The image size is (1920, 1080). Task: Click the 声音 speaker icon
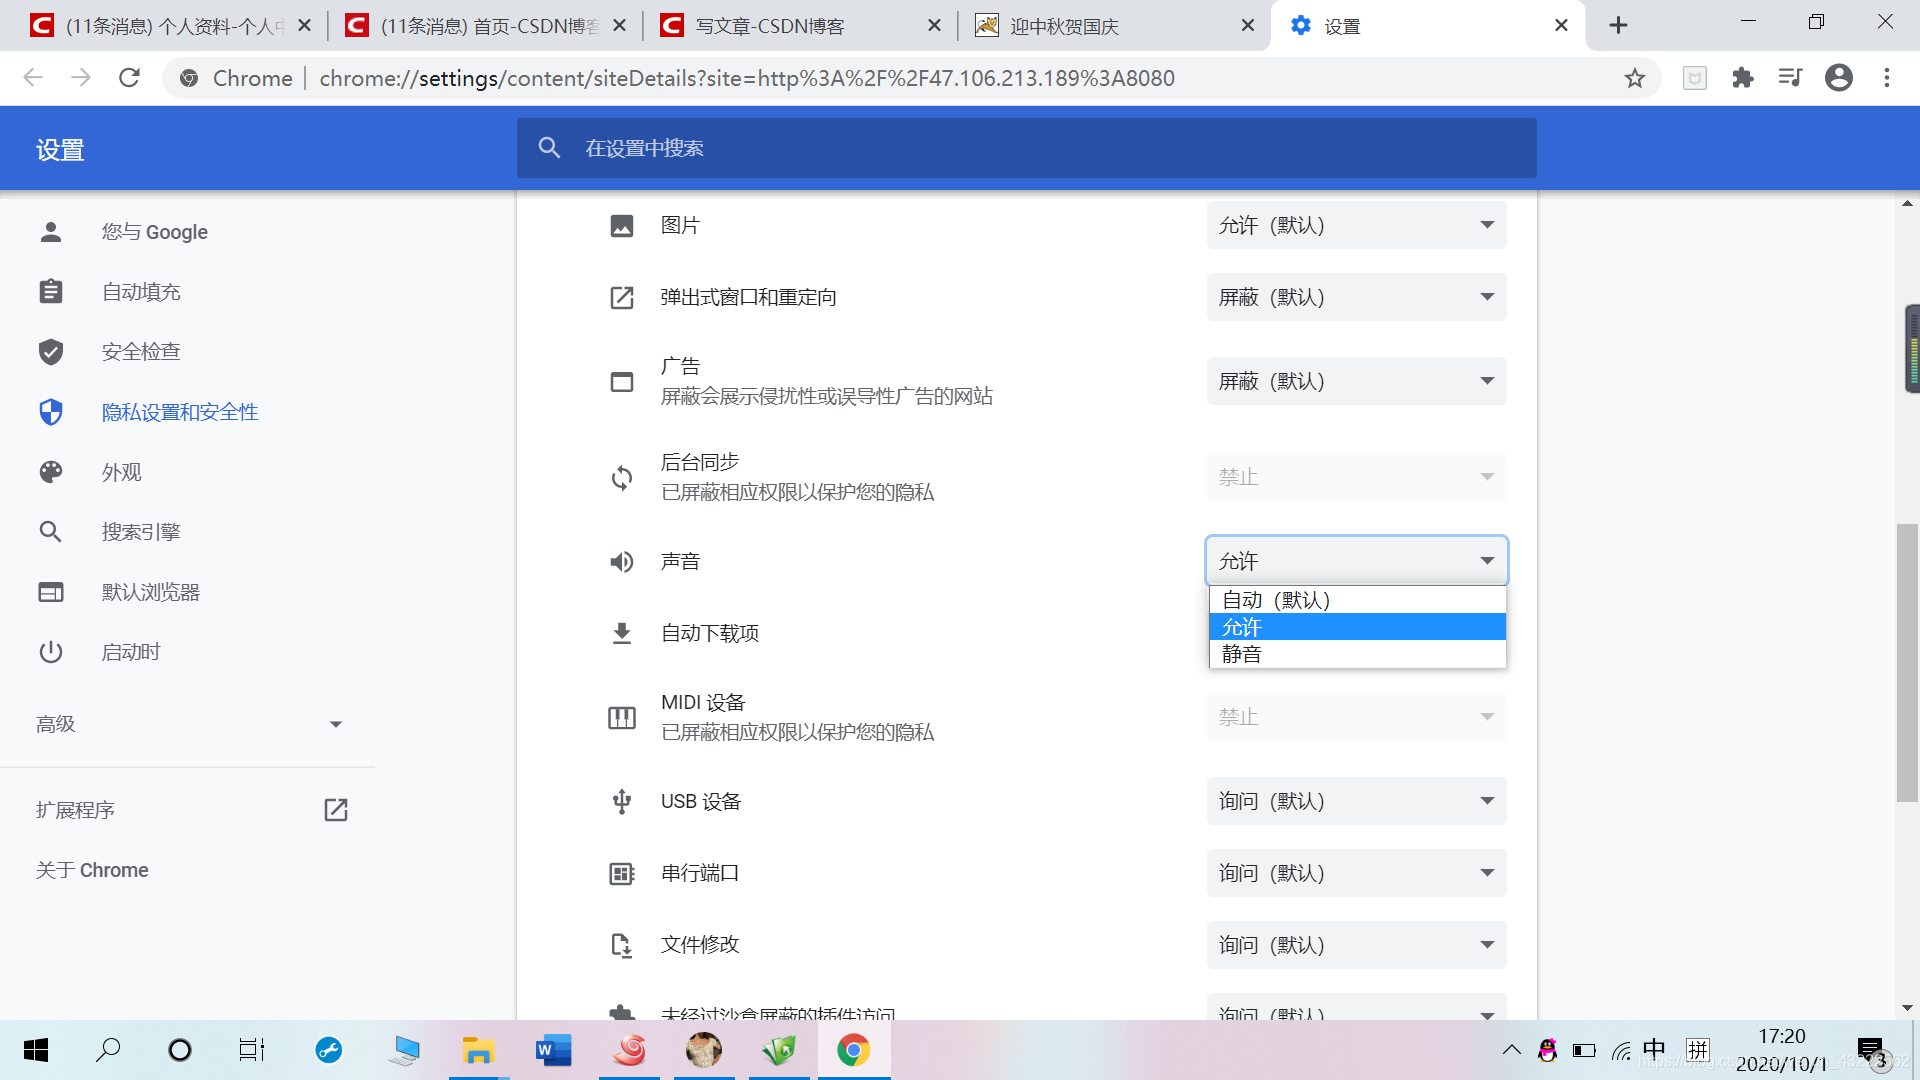(x=621, y=561)
